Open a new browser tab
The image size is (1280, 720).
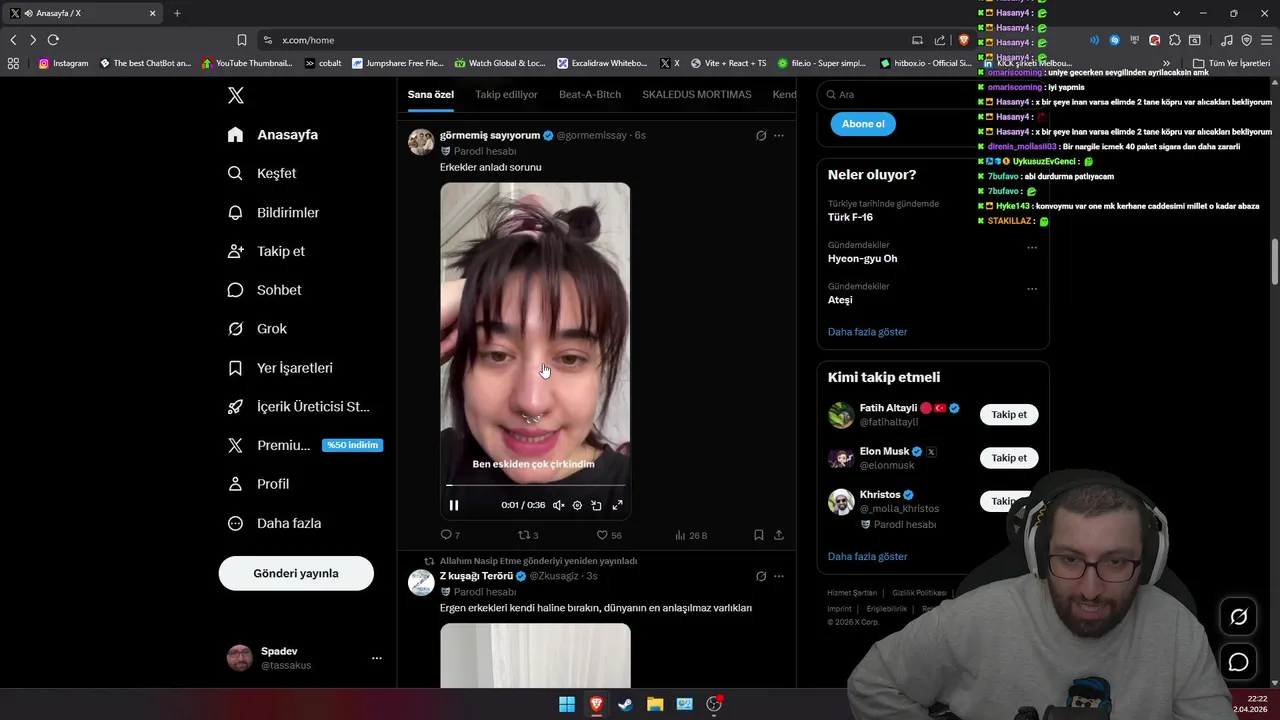tap(177, 13)
